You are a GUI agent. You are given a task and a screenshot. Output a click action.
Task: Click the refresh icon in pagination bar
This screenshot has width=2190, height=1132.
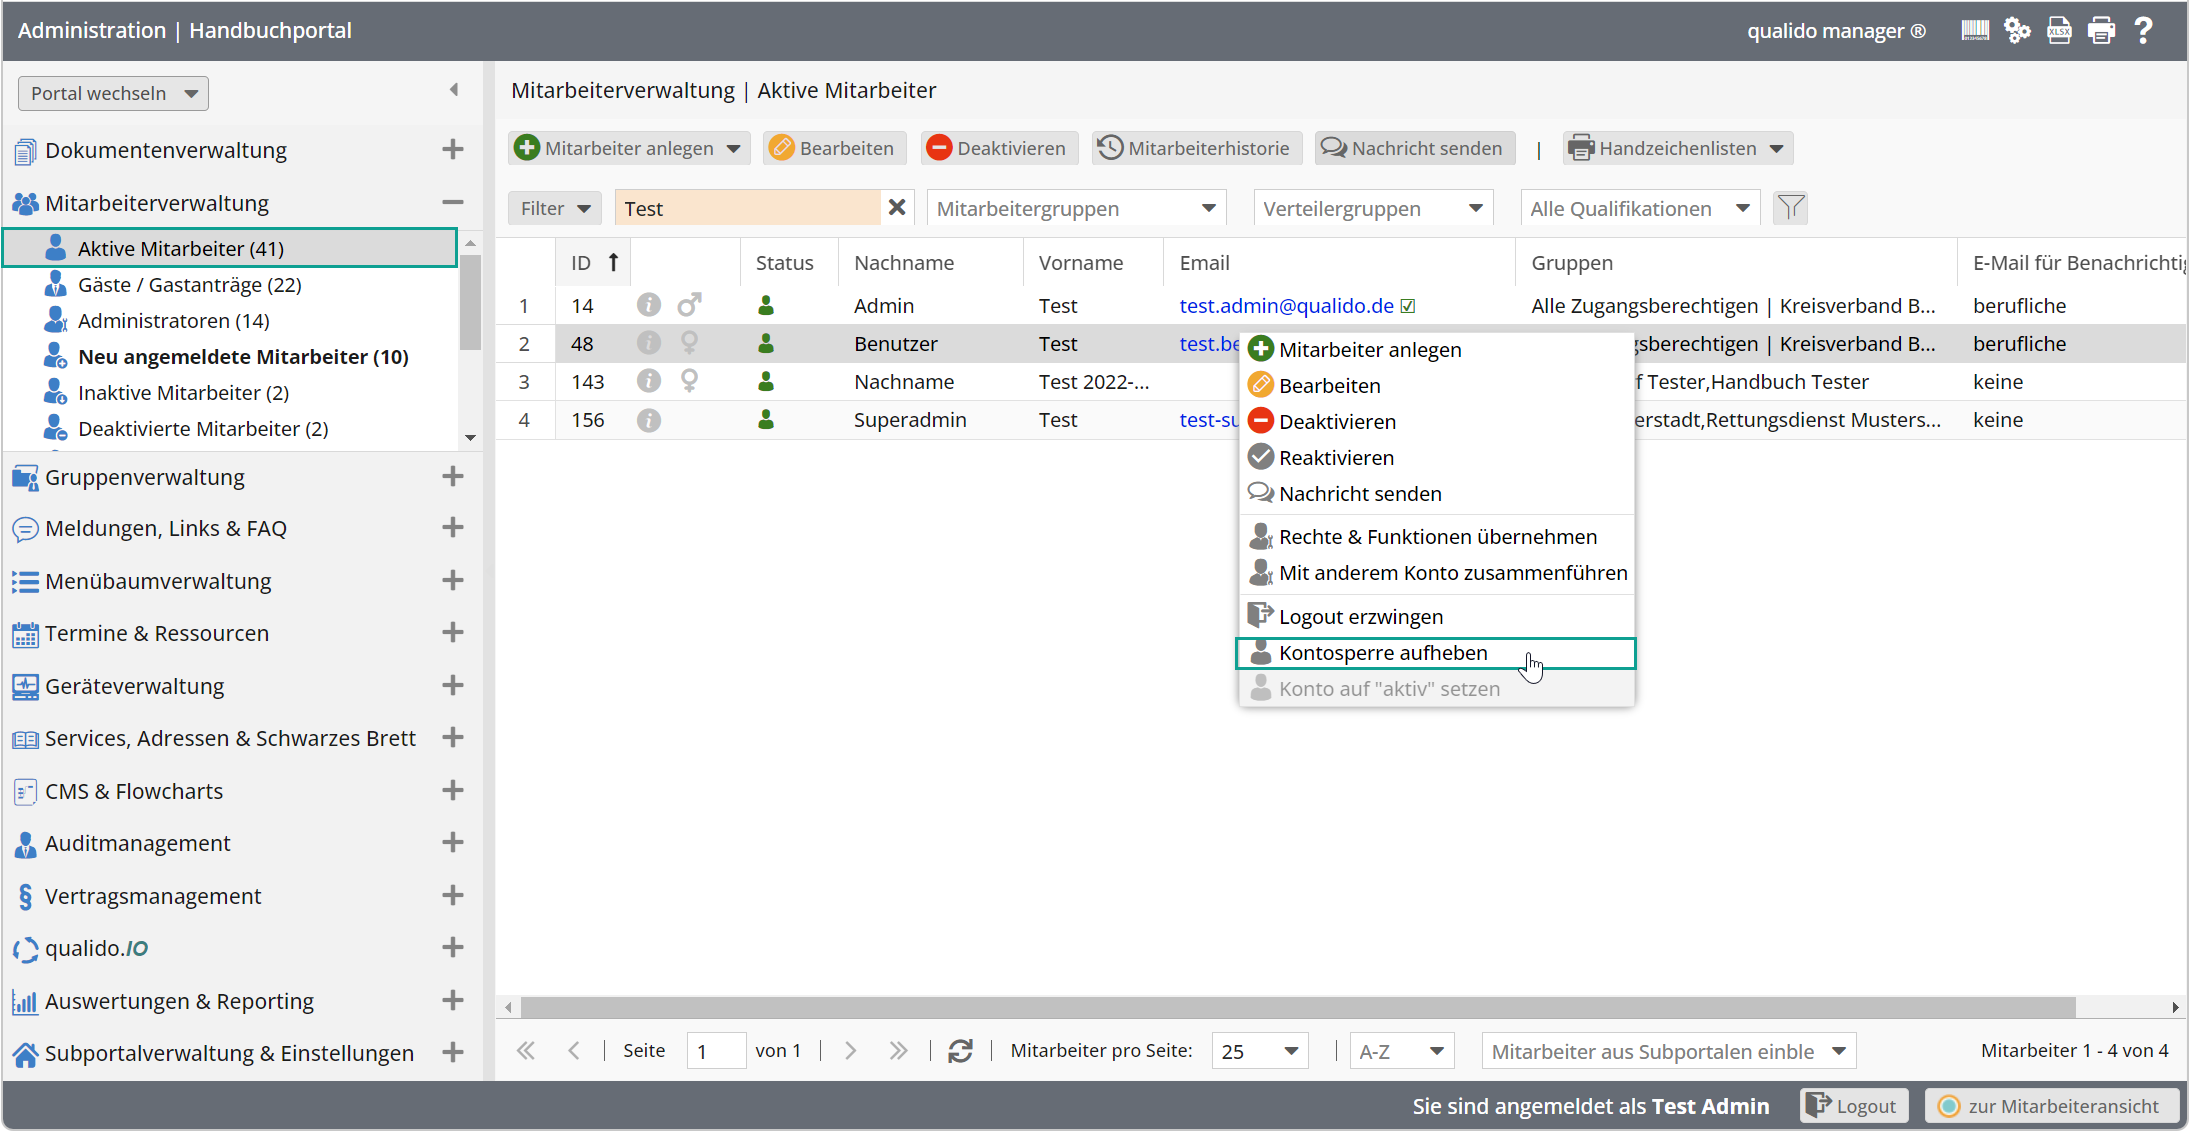960,1051
